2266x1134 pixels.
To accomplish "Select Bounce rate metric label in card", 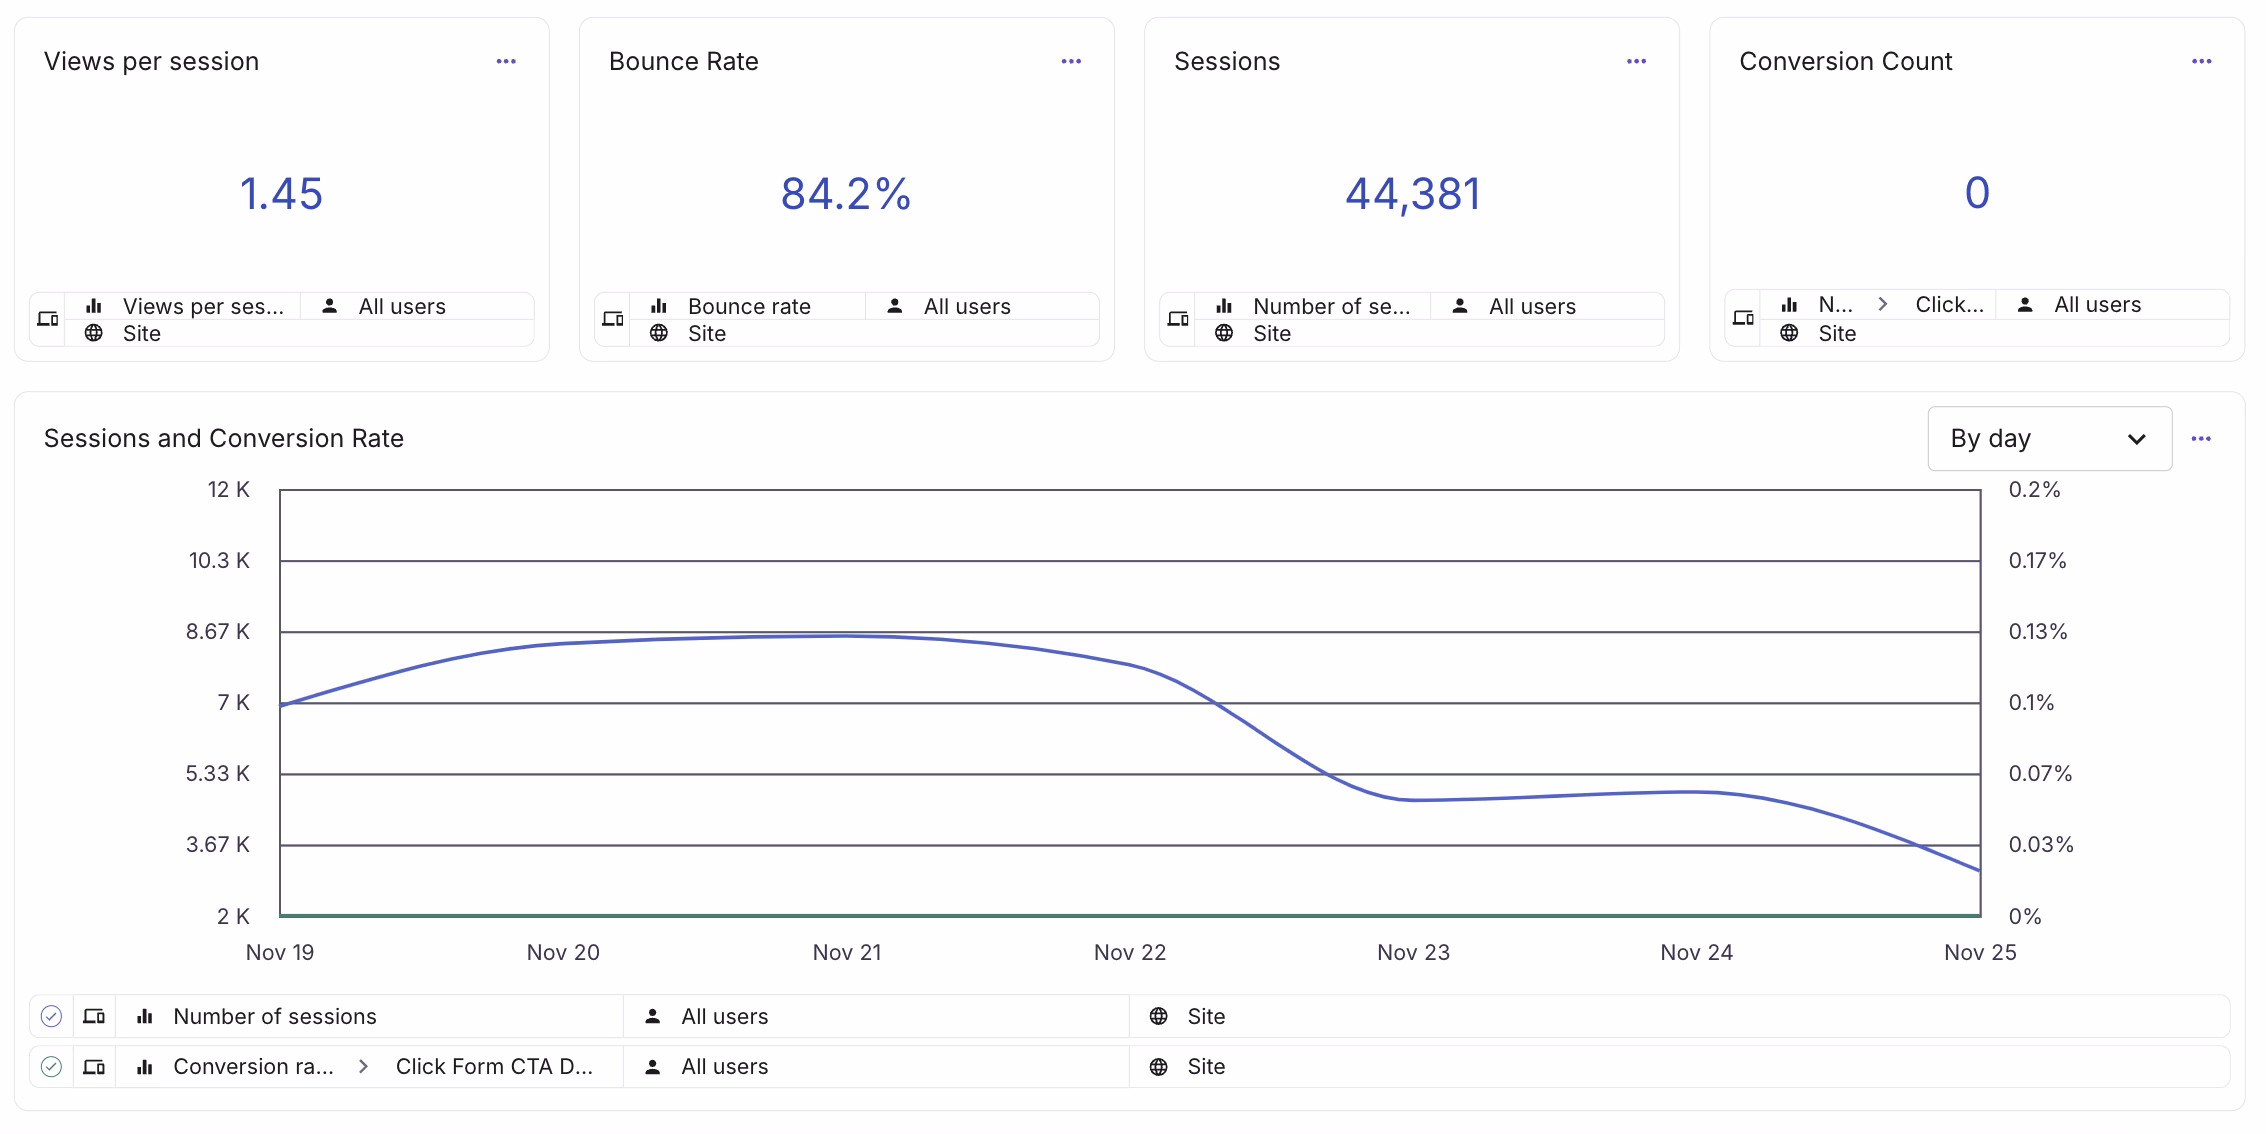I will click(x=749, y=306).
